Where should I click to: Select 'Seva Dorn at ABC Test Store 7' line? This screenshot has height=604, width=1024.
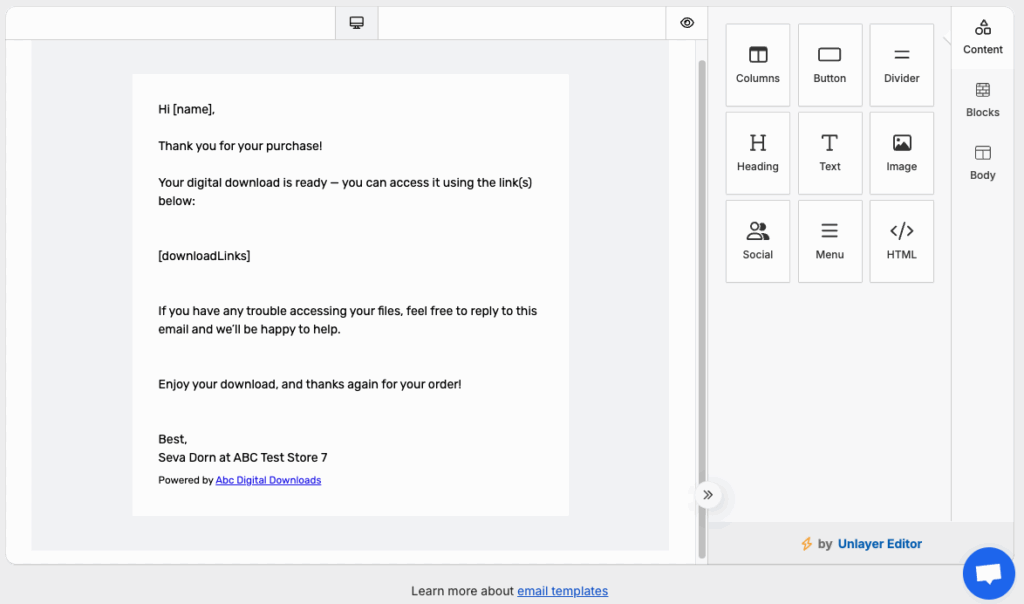coord(242,458)
